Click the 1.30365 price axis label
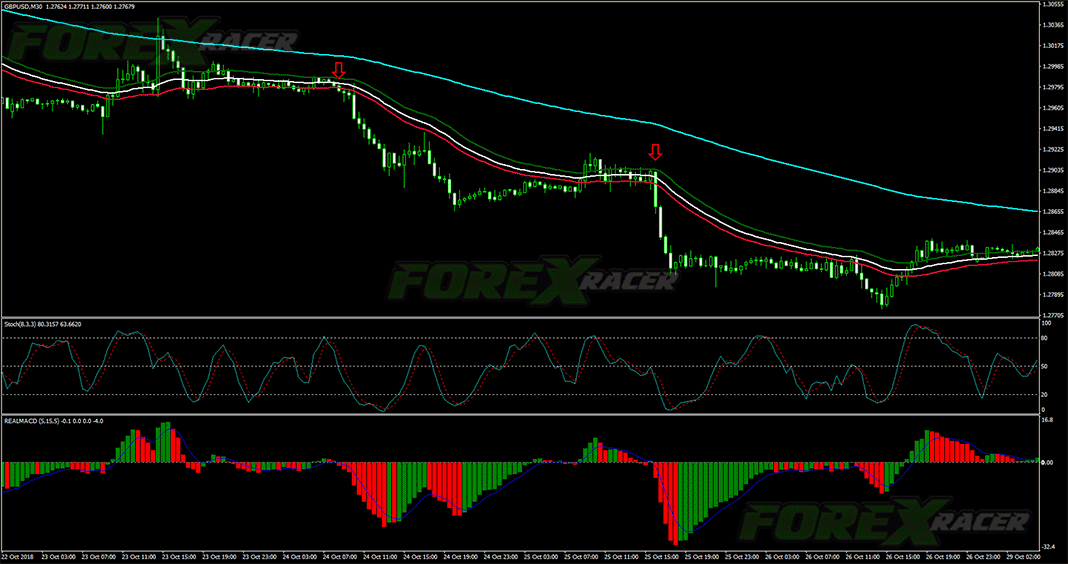 (x=1053, y=25)
